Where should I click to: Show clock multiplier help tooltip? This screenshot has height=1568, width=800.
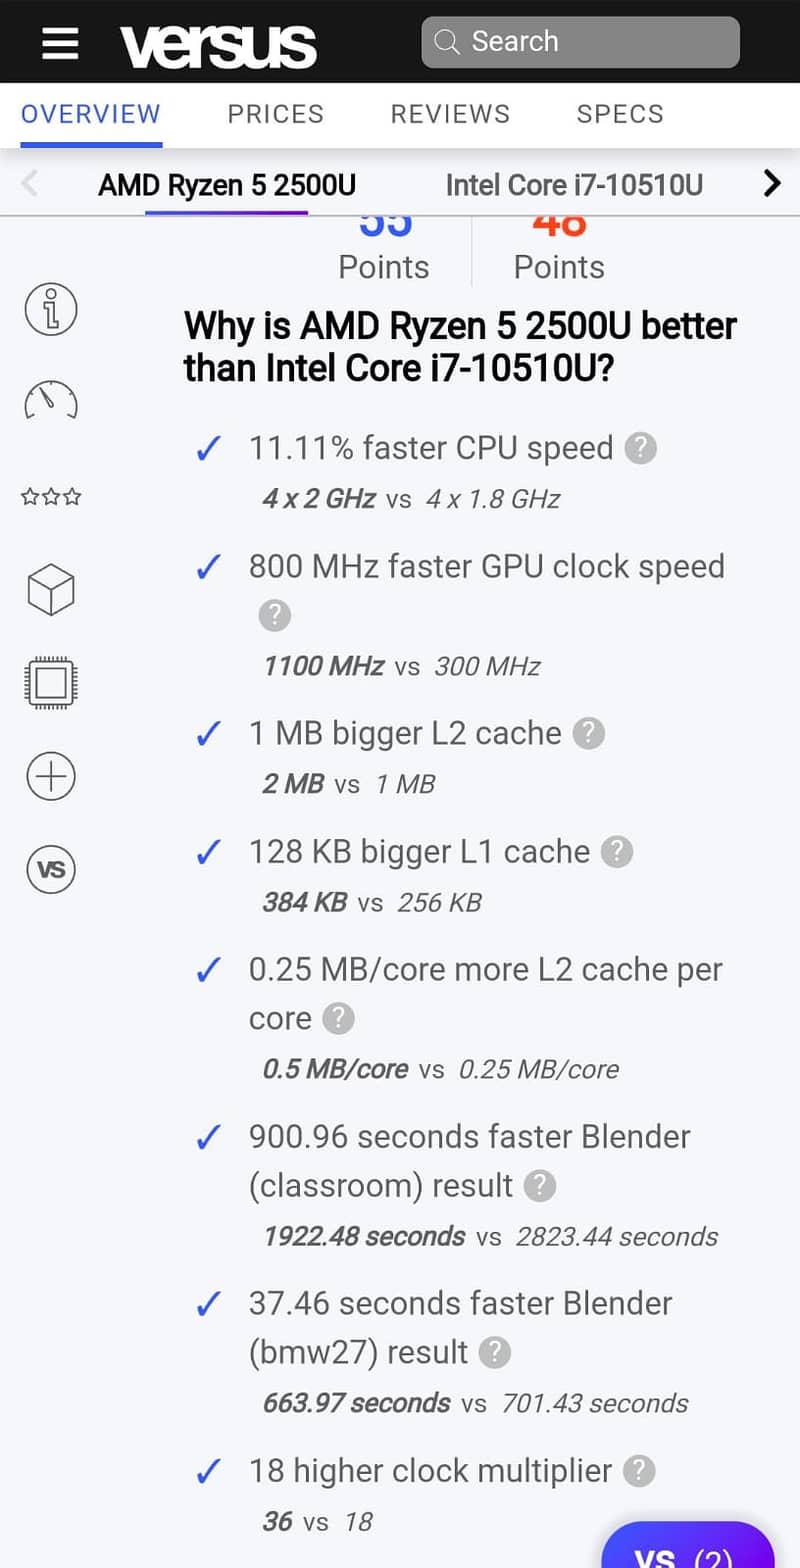[x=639, y=1471]
